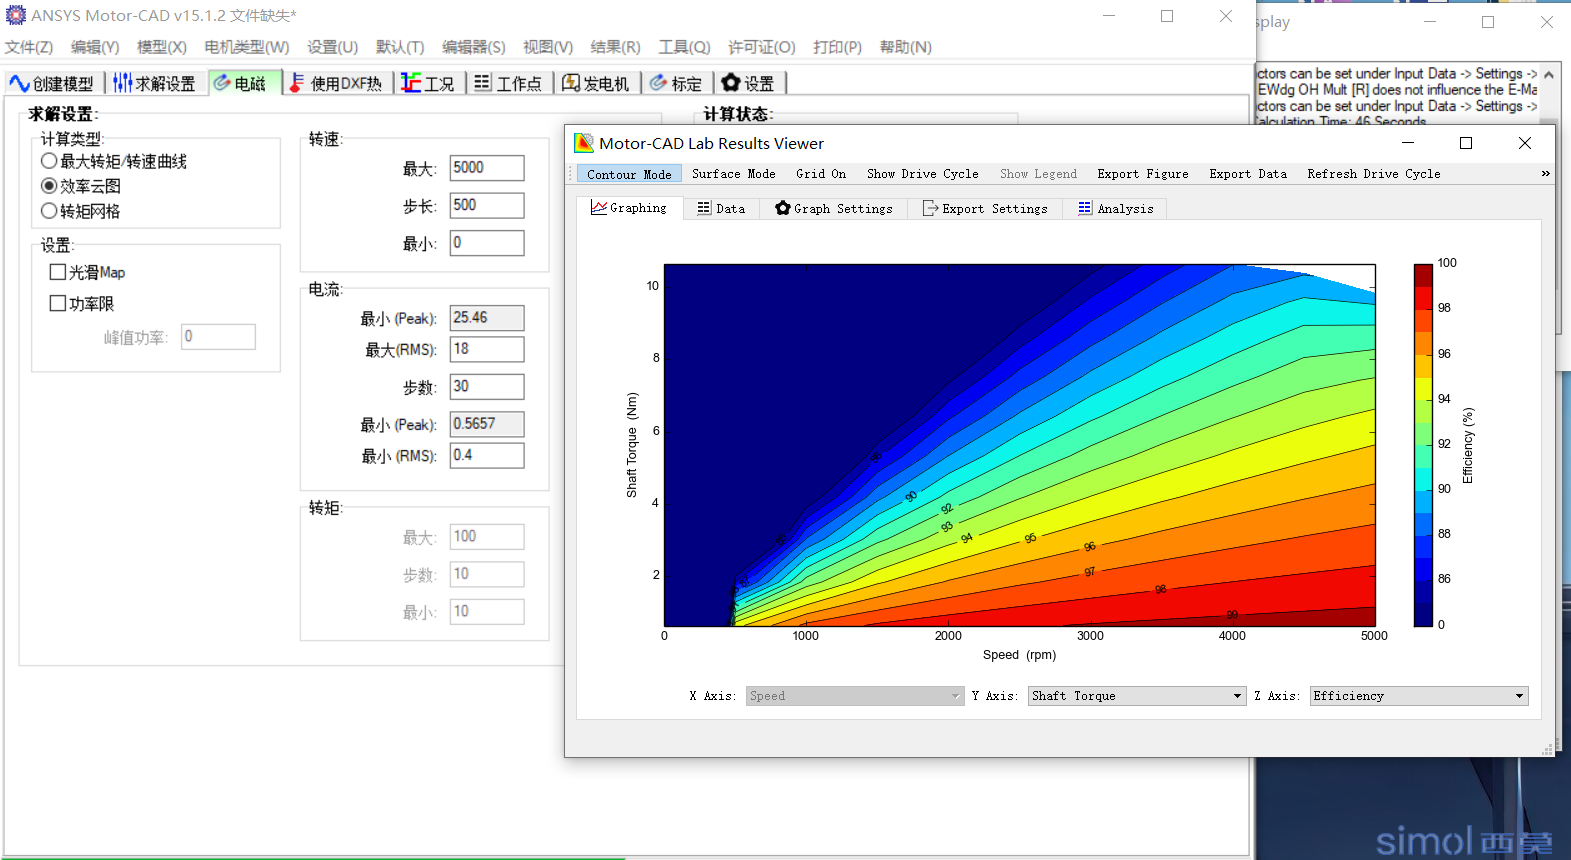Open the 默认(T) menu
The image size is (1571, 860).
400,47
